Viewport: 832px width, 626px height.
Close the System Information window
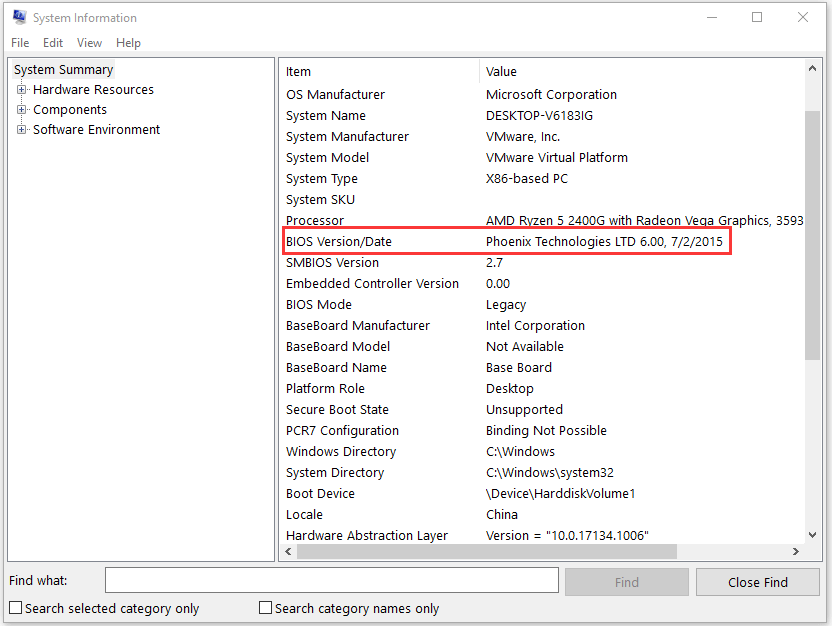point(803,18)
